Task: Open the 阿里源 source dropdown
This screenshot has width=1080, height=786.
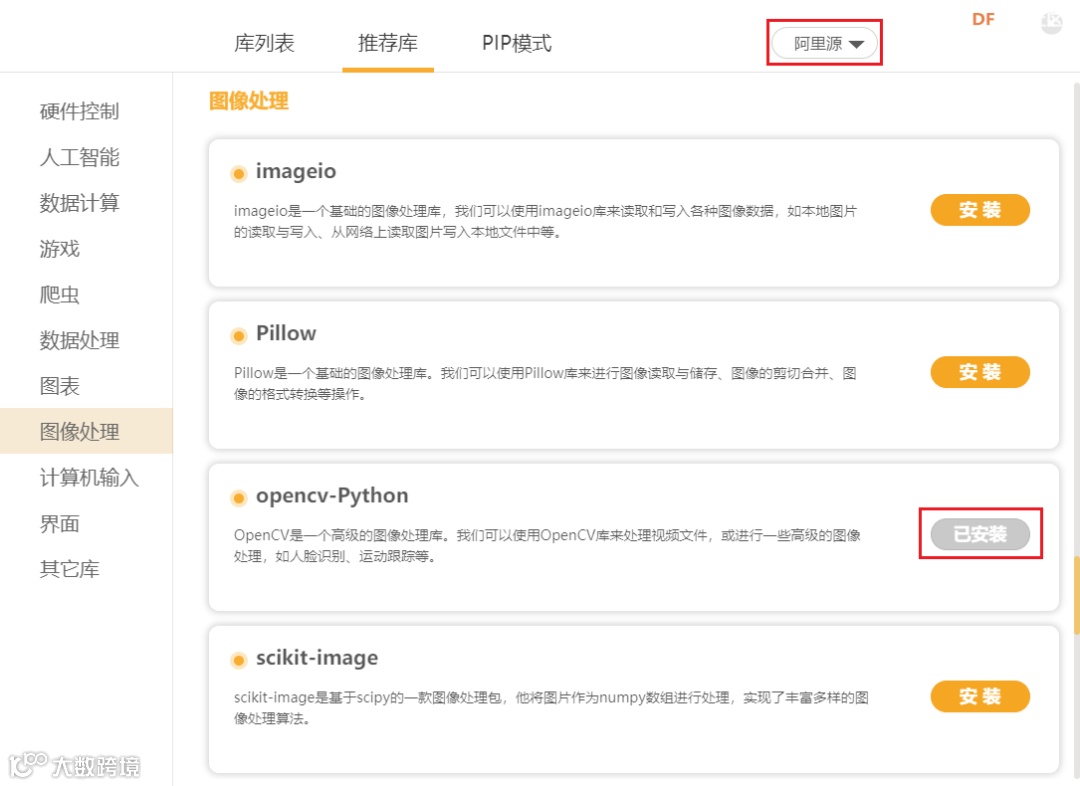Action: point(824,43)
